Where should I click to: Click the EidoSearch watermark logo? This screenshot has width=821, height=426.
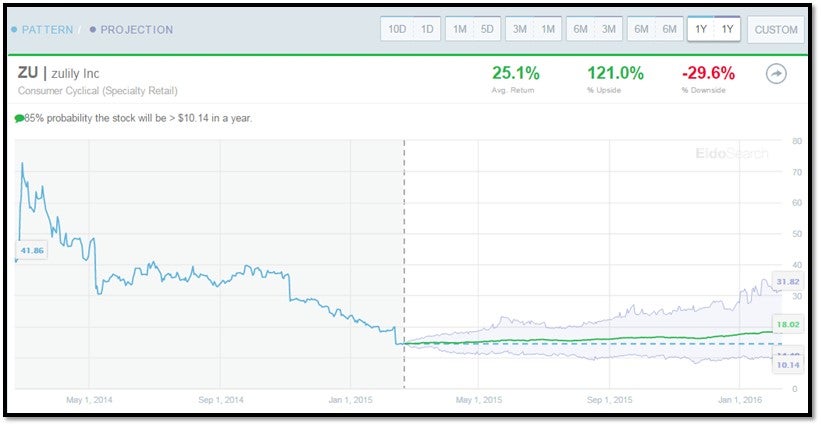732,153
